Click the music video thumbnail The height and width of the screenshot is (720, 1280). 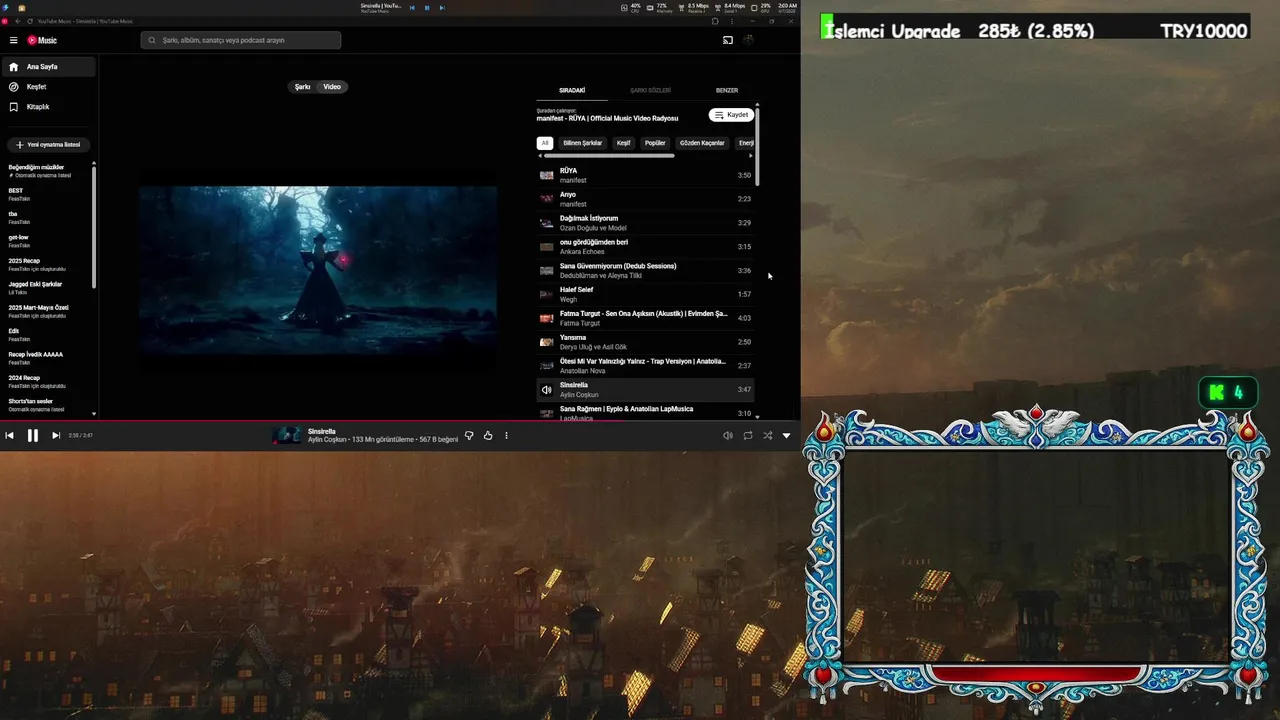(318, 270)
